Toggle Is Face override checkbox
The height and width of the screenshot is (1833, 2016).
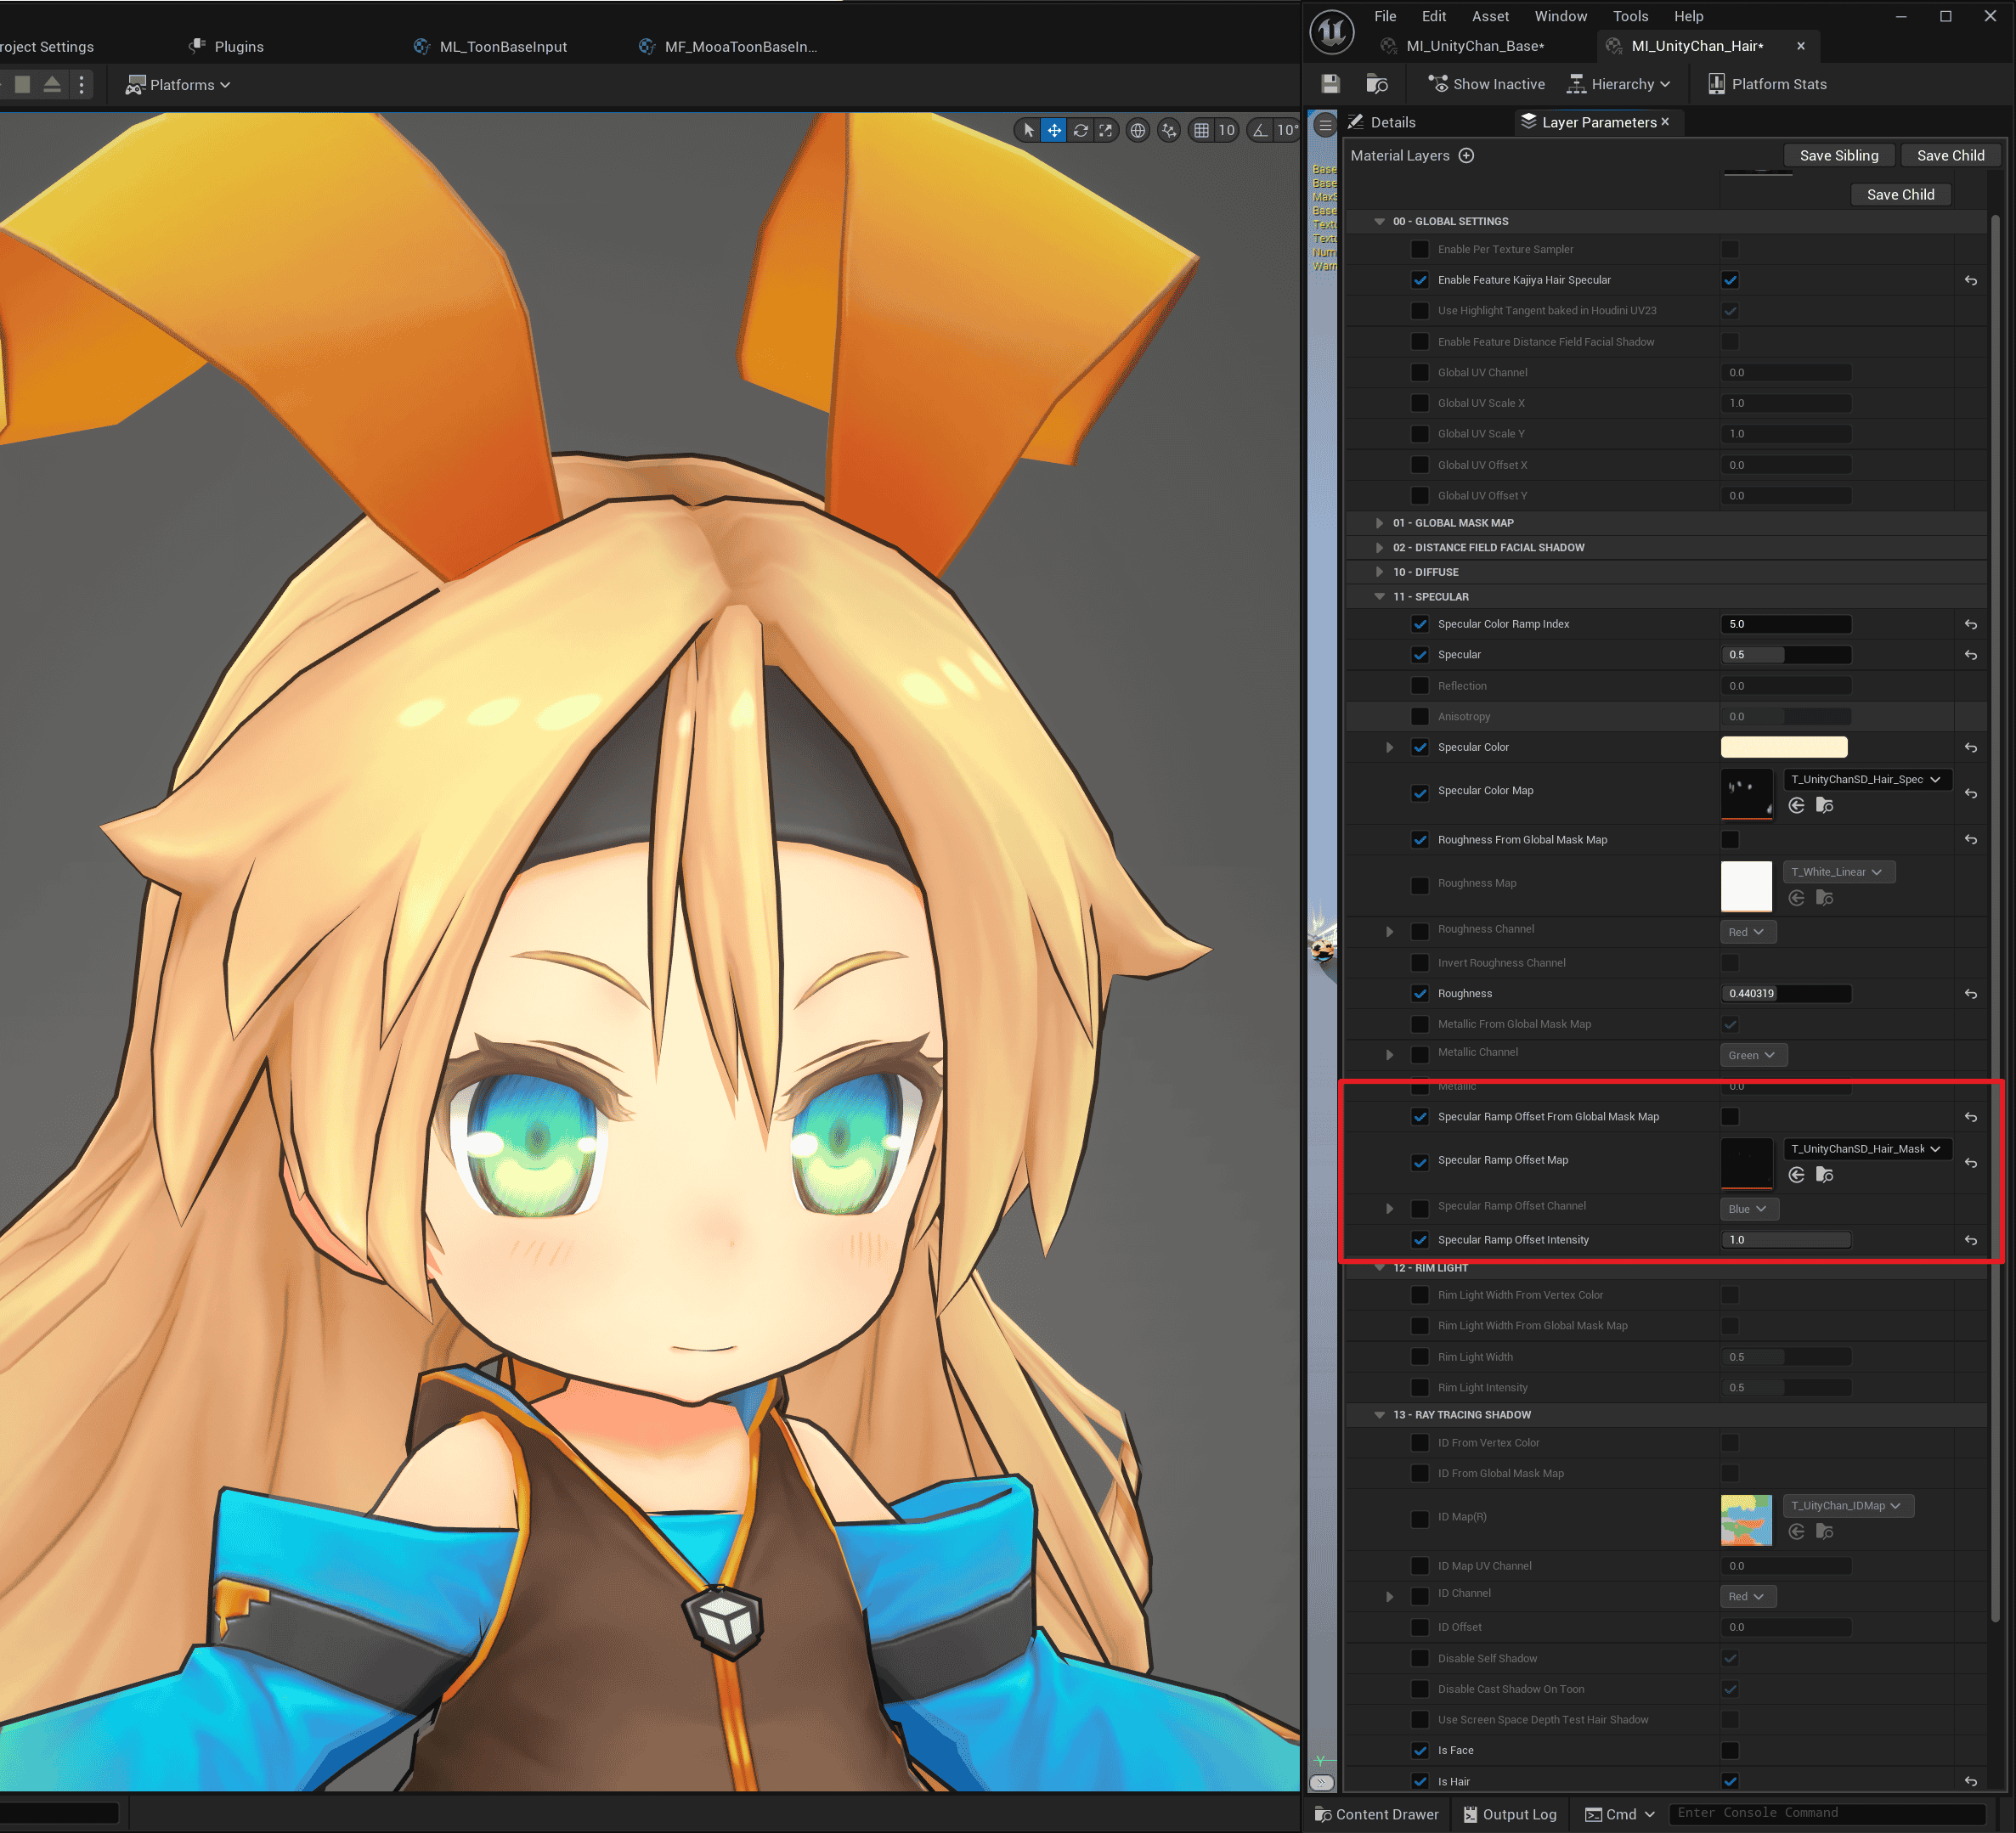(x=1419, y=1750)
